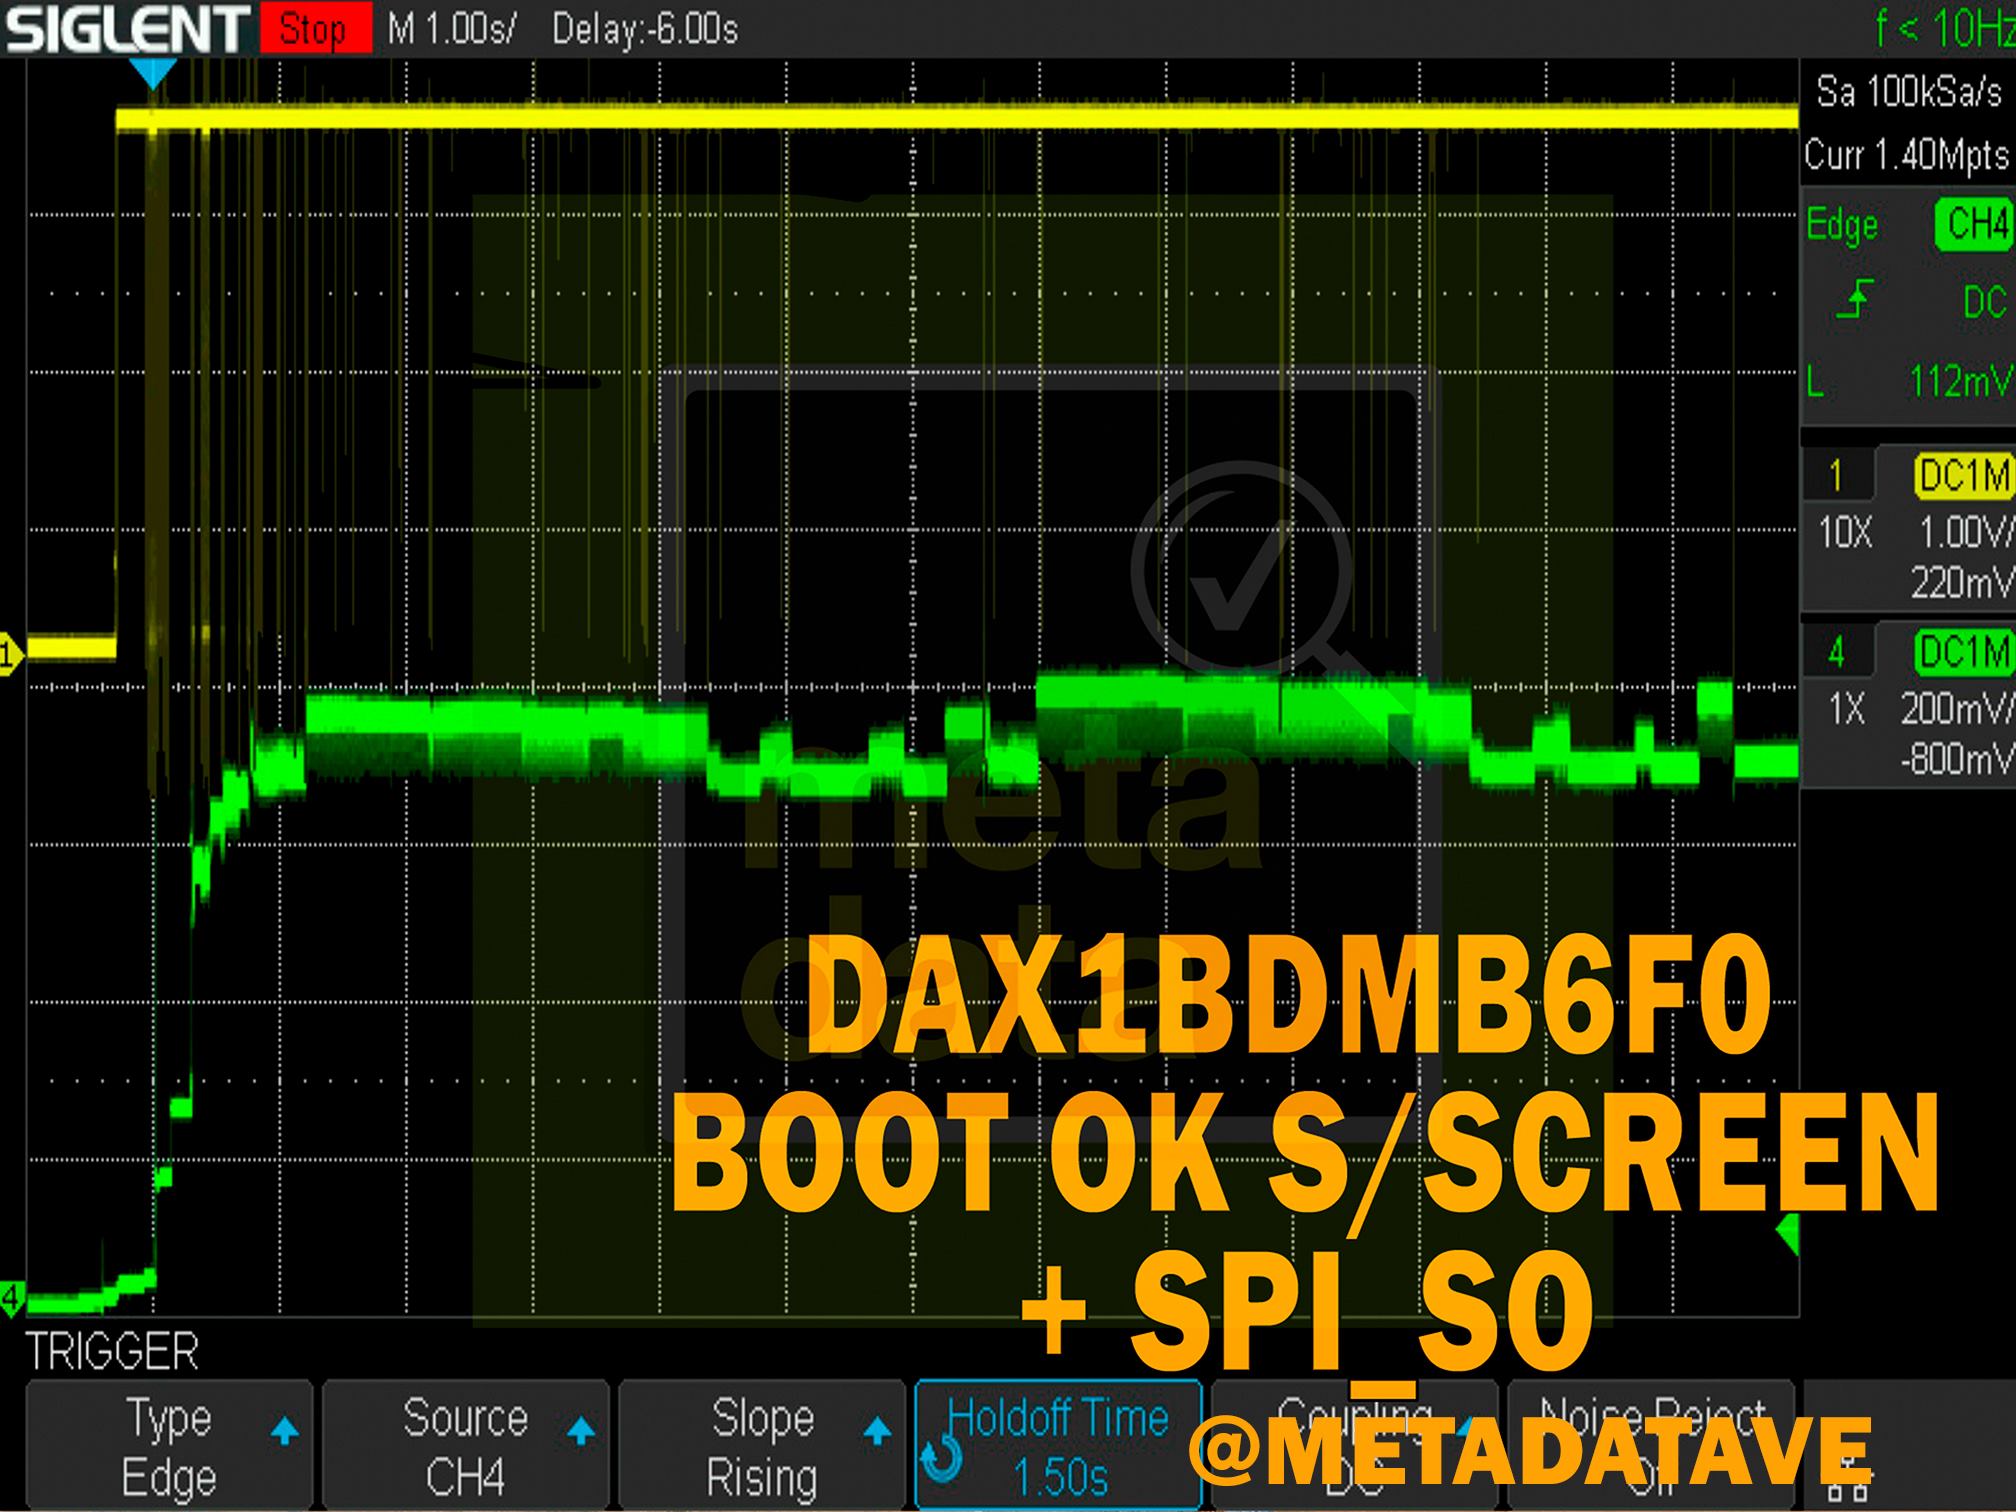Click the yellow DC1M channel 1 badge
The height and width of the screenshot is (1512, 2016).
pos(1962,475)
